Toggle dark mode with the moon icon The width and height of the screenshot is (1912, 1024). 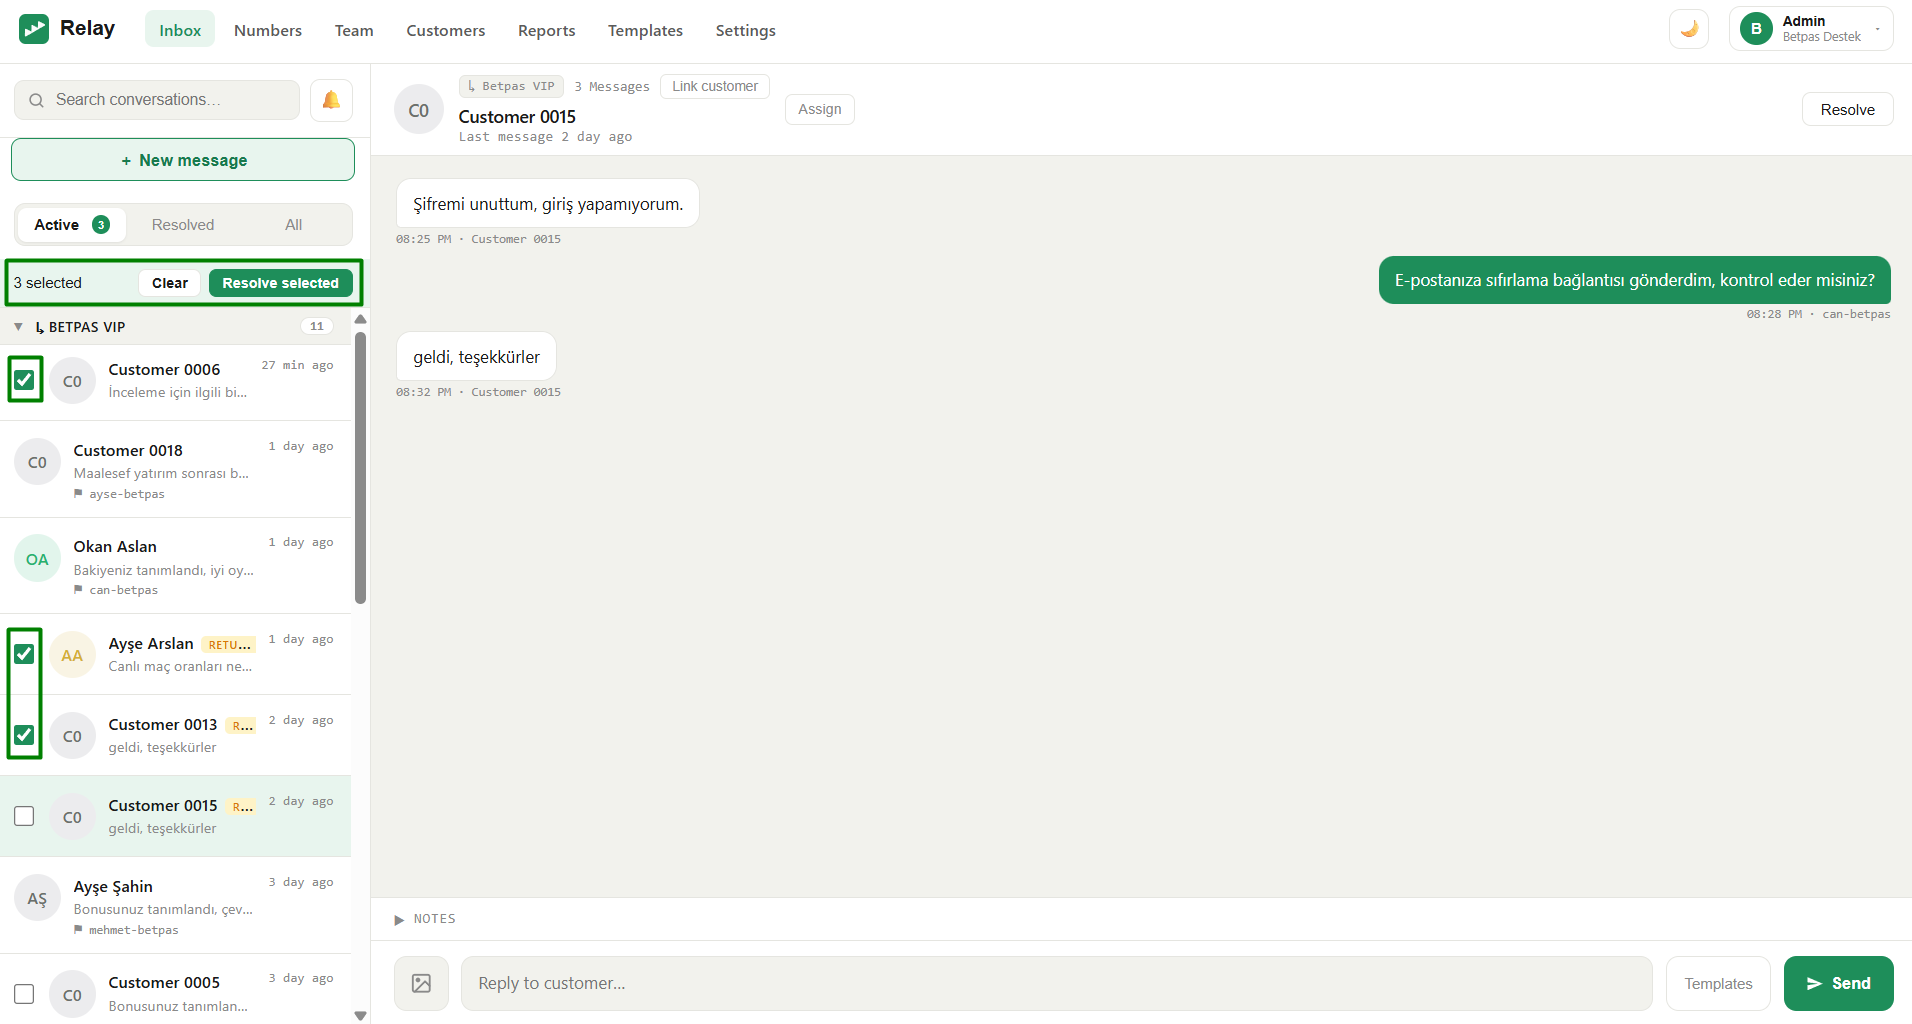coord(1689,29)
